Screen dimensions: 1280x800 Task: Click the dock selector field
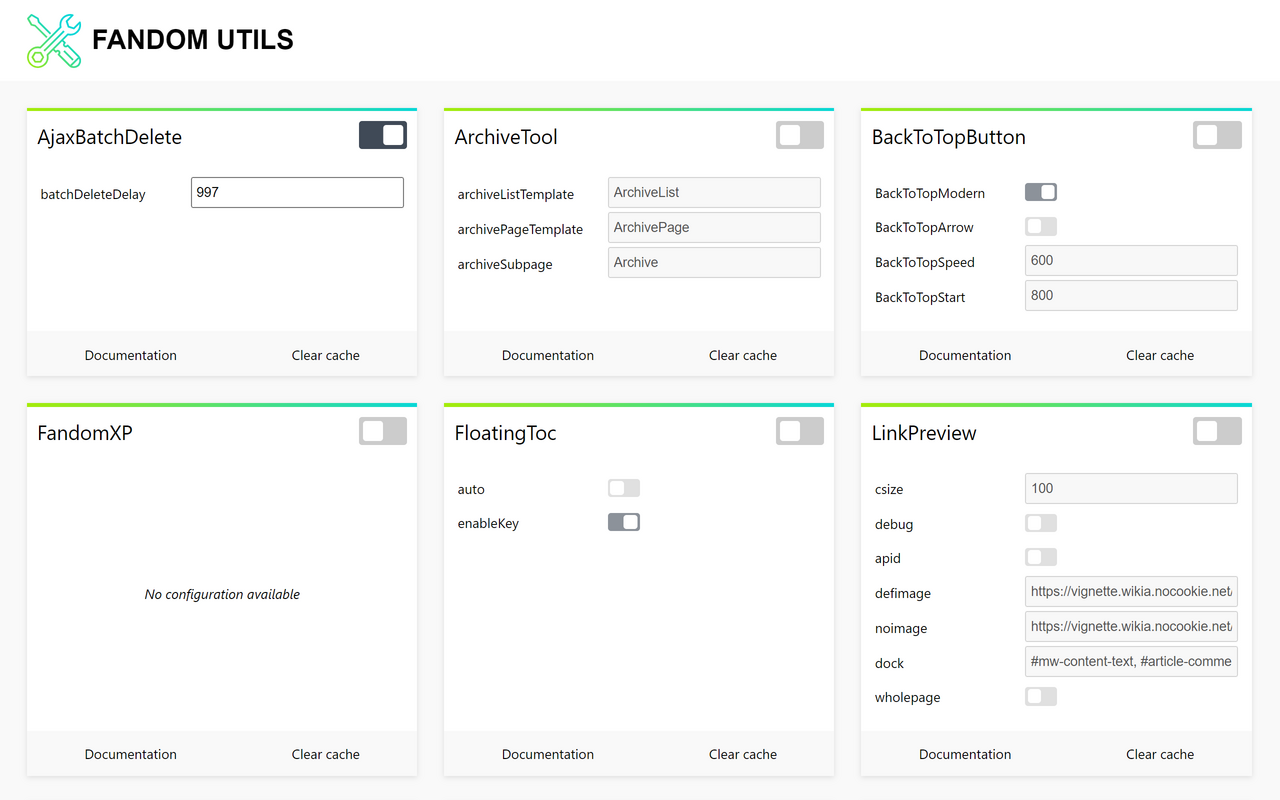click(x=1131, y=661)
